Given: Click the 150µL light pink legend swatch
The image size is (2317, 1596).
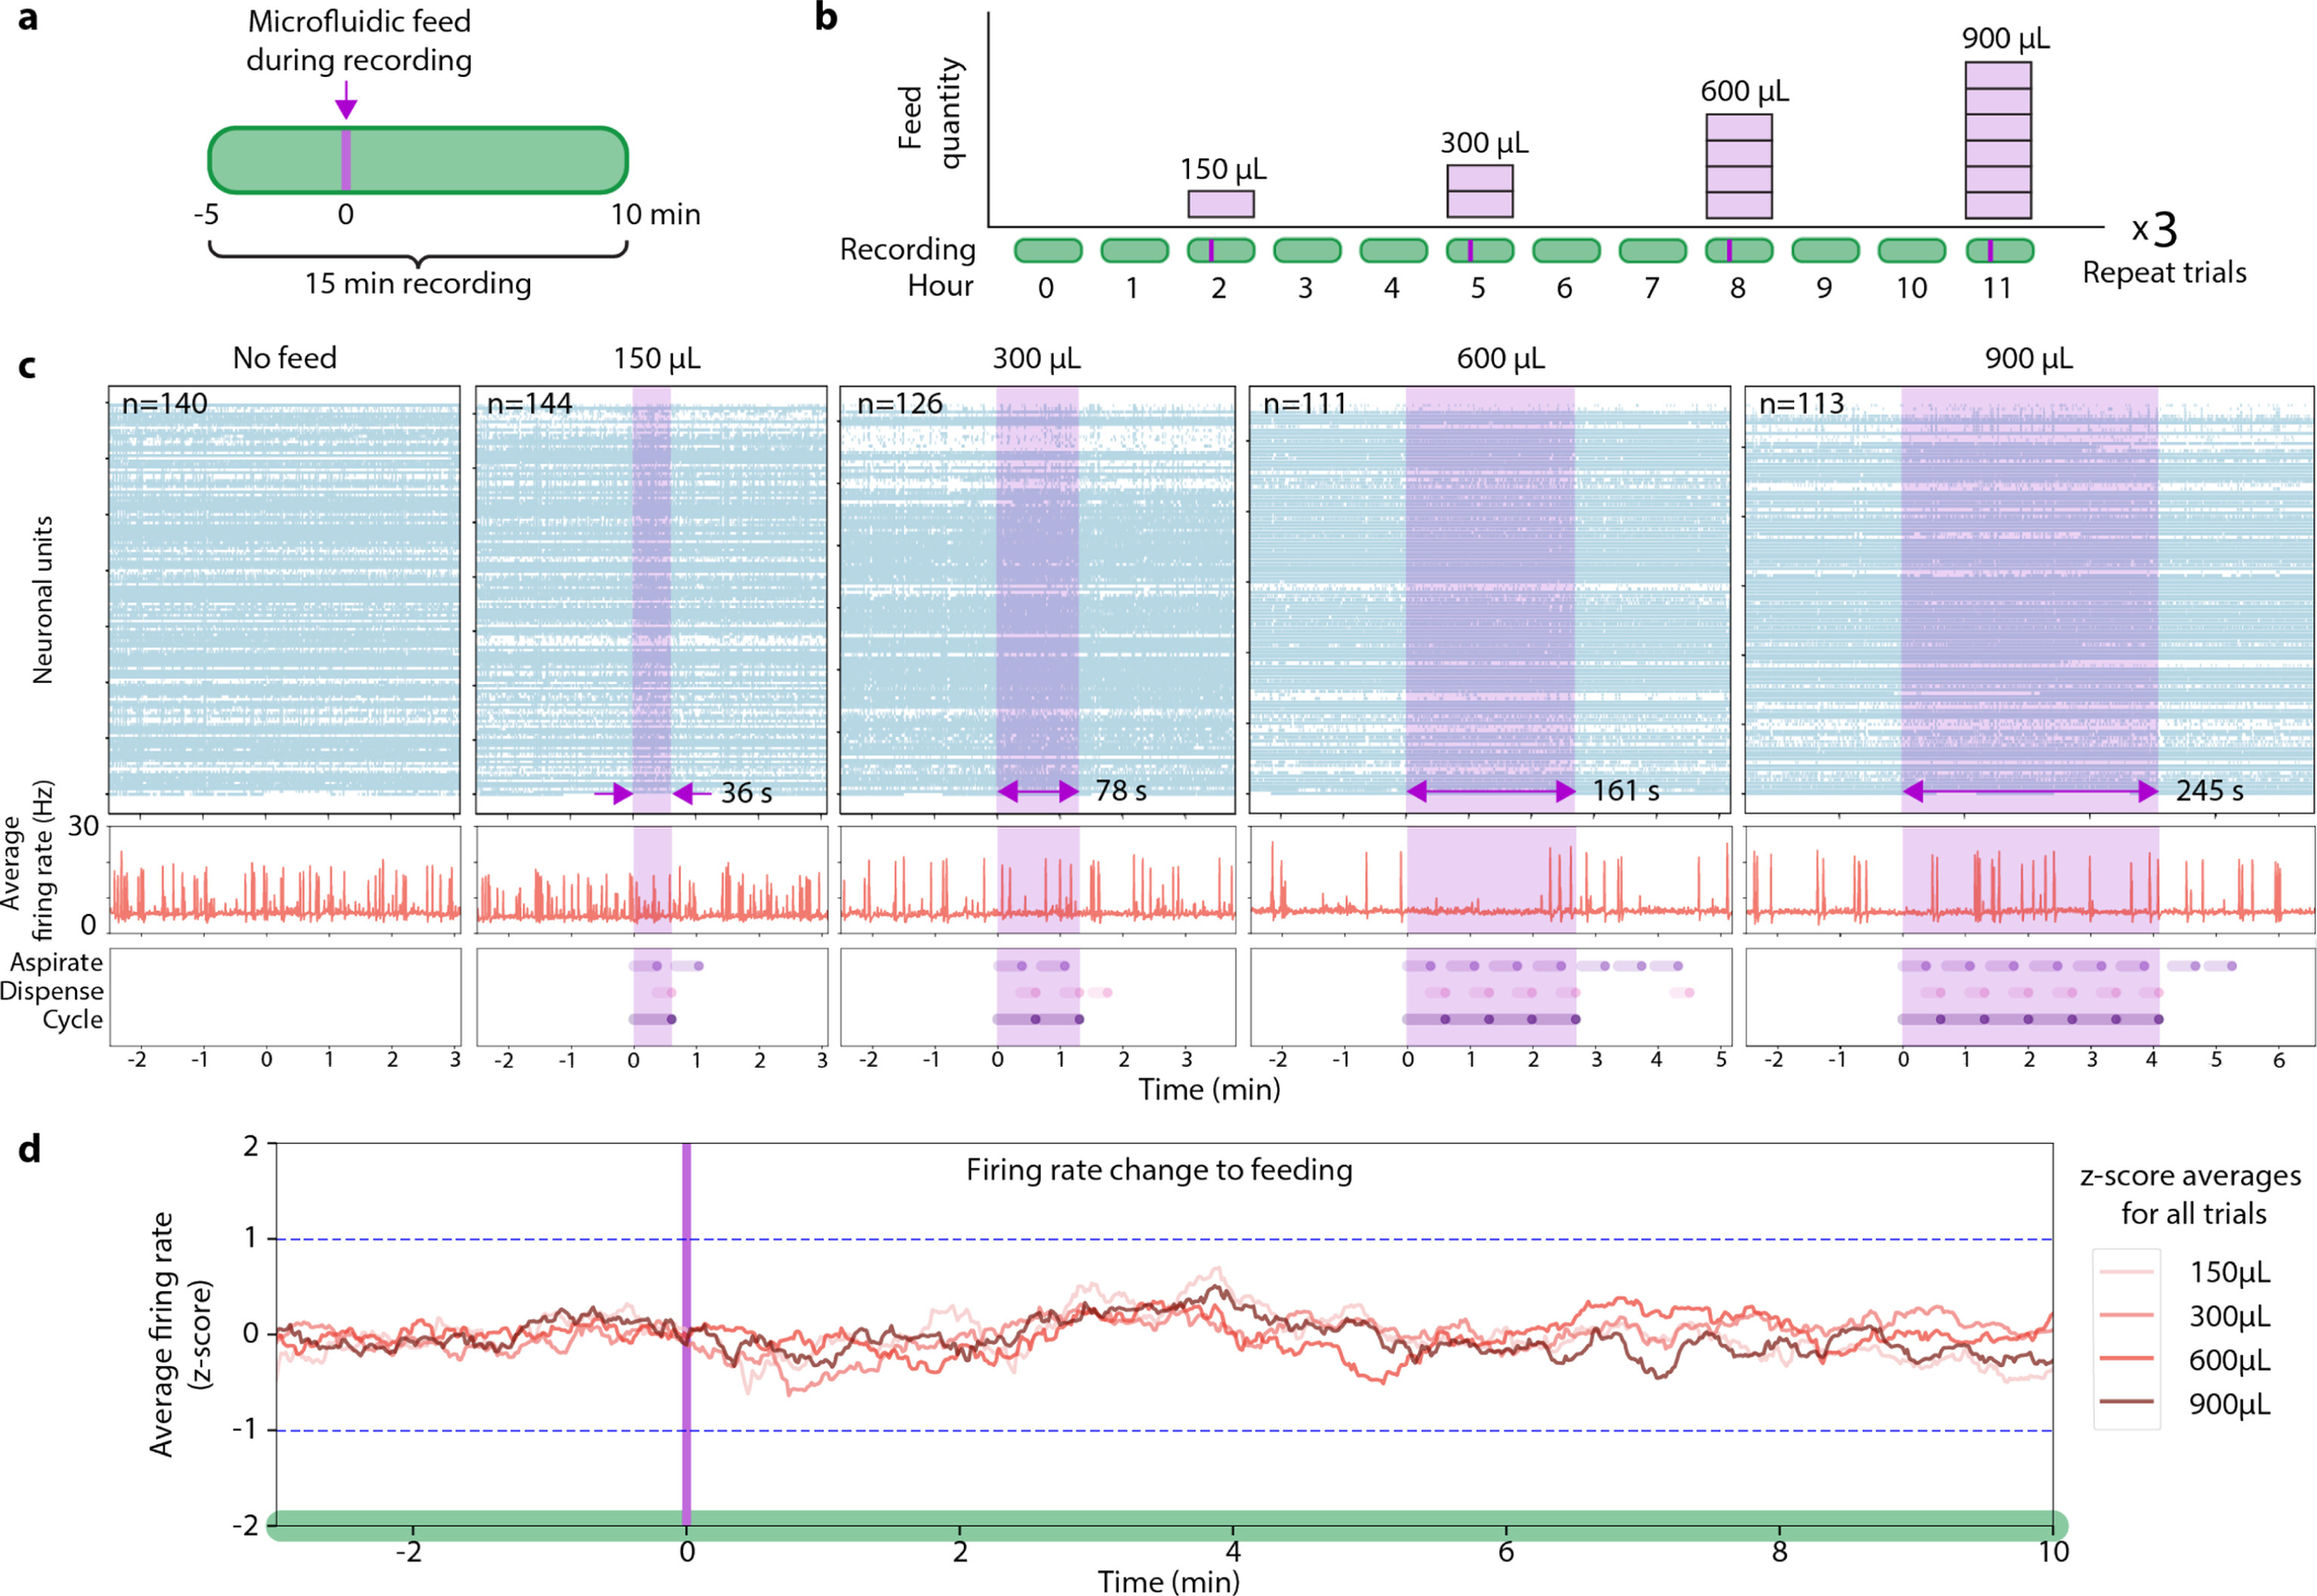Looking at the screenshot, I should click(2126, 1271).
